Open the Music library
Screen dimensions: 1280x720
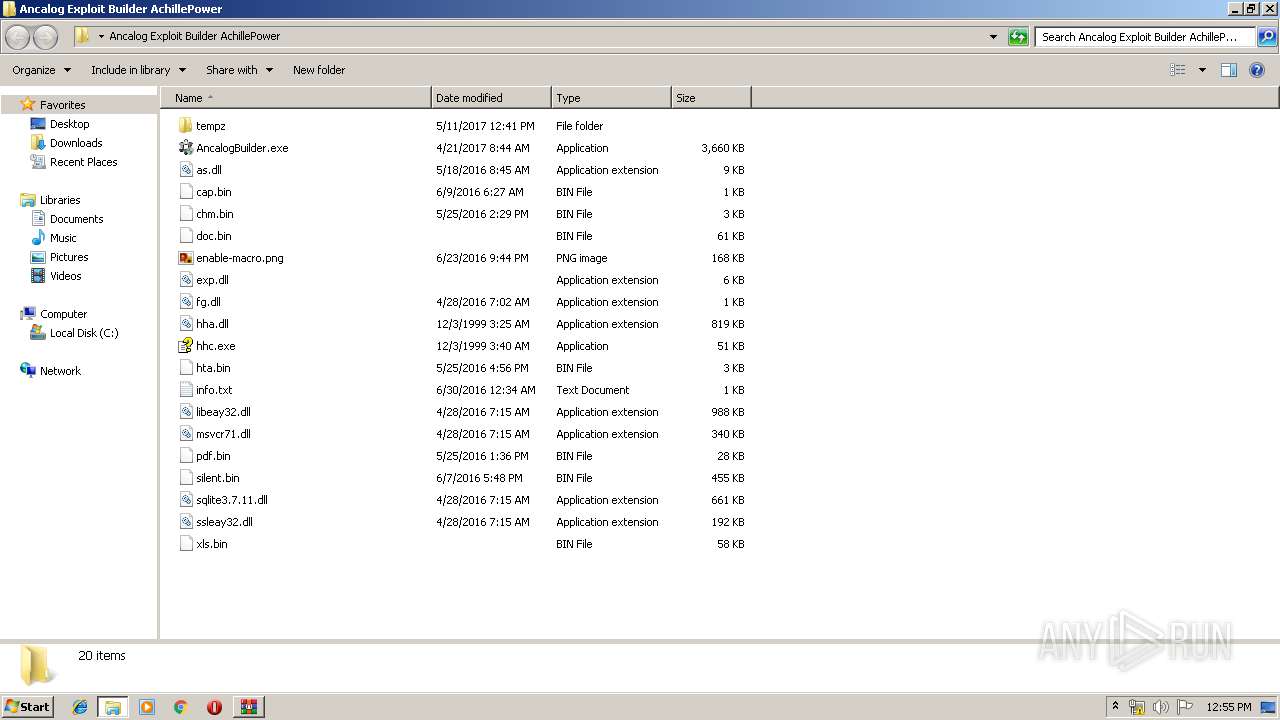[x=63, y=238]
